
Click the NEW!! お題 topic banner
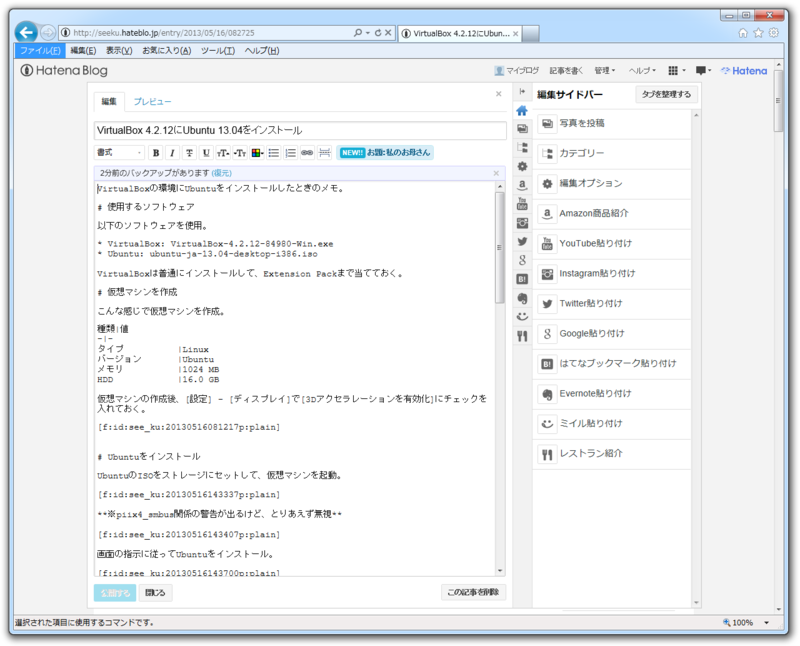pyautogui.click(x=385, y=153)
